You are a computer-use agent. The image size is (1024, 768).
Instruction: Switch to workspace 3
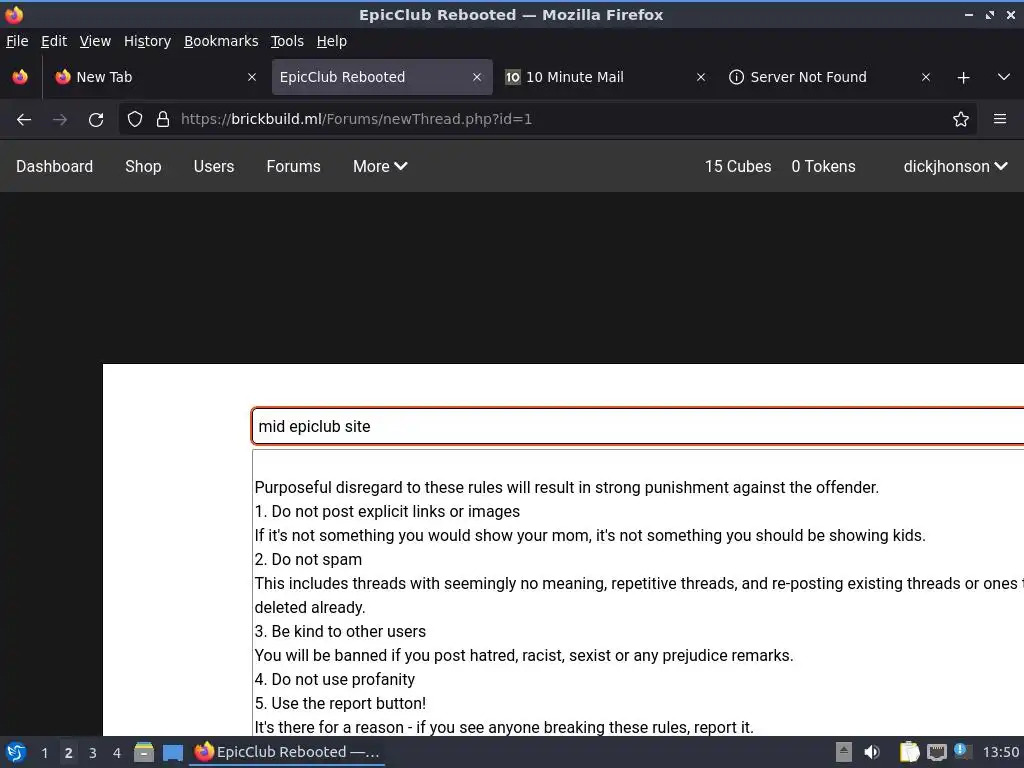[x=93, y=753]
